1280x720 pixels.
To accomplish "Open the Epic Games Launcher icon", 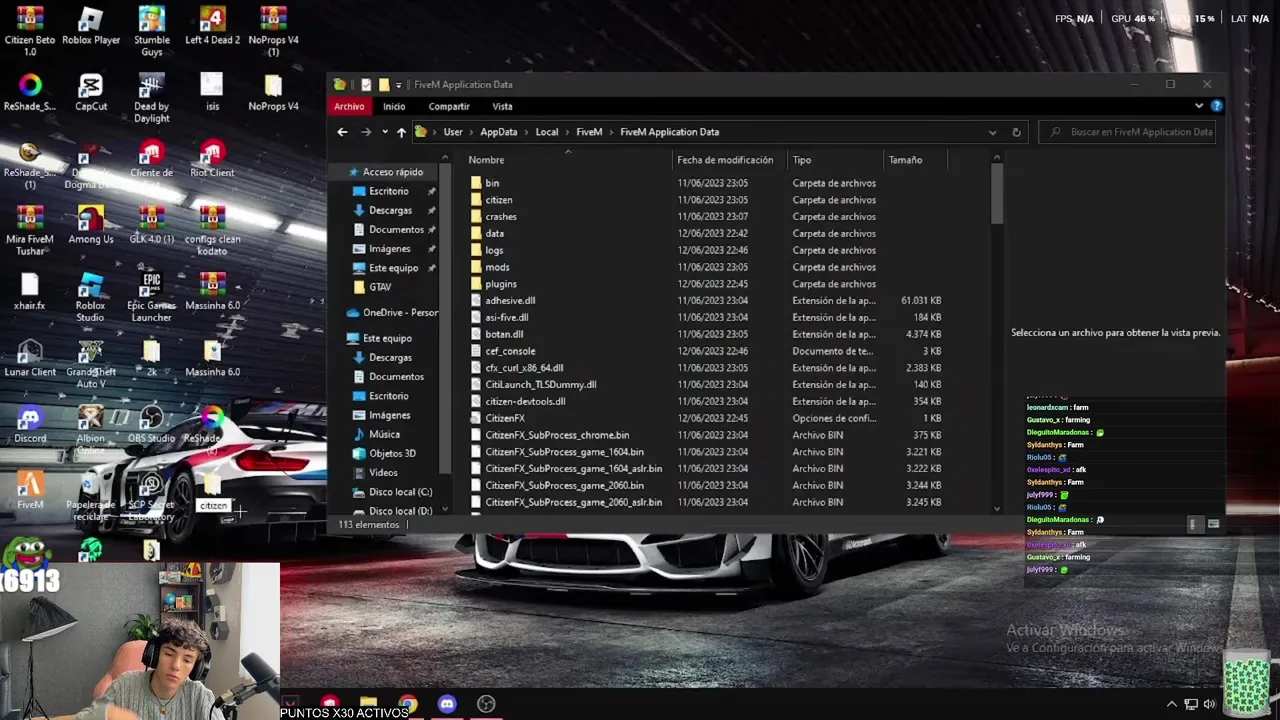I will (152, 297).
